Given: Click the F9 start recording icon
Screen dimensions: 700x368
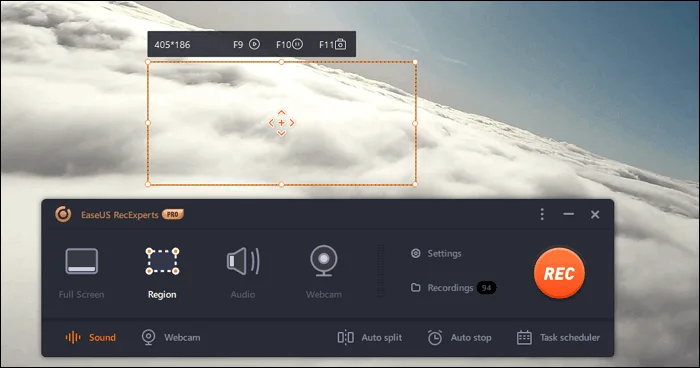Looking at the screenshot, I should [254, 44].
